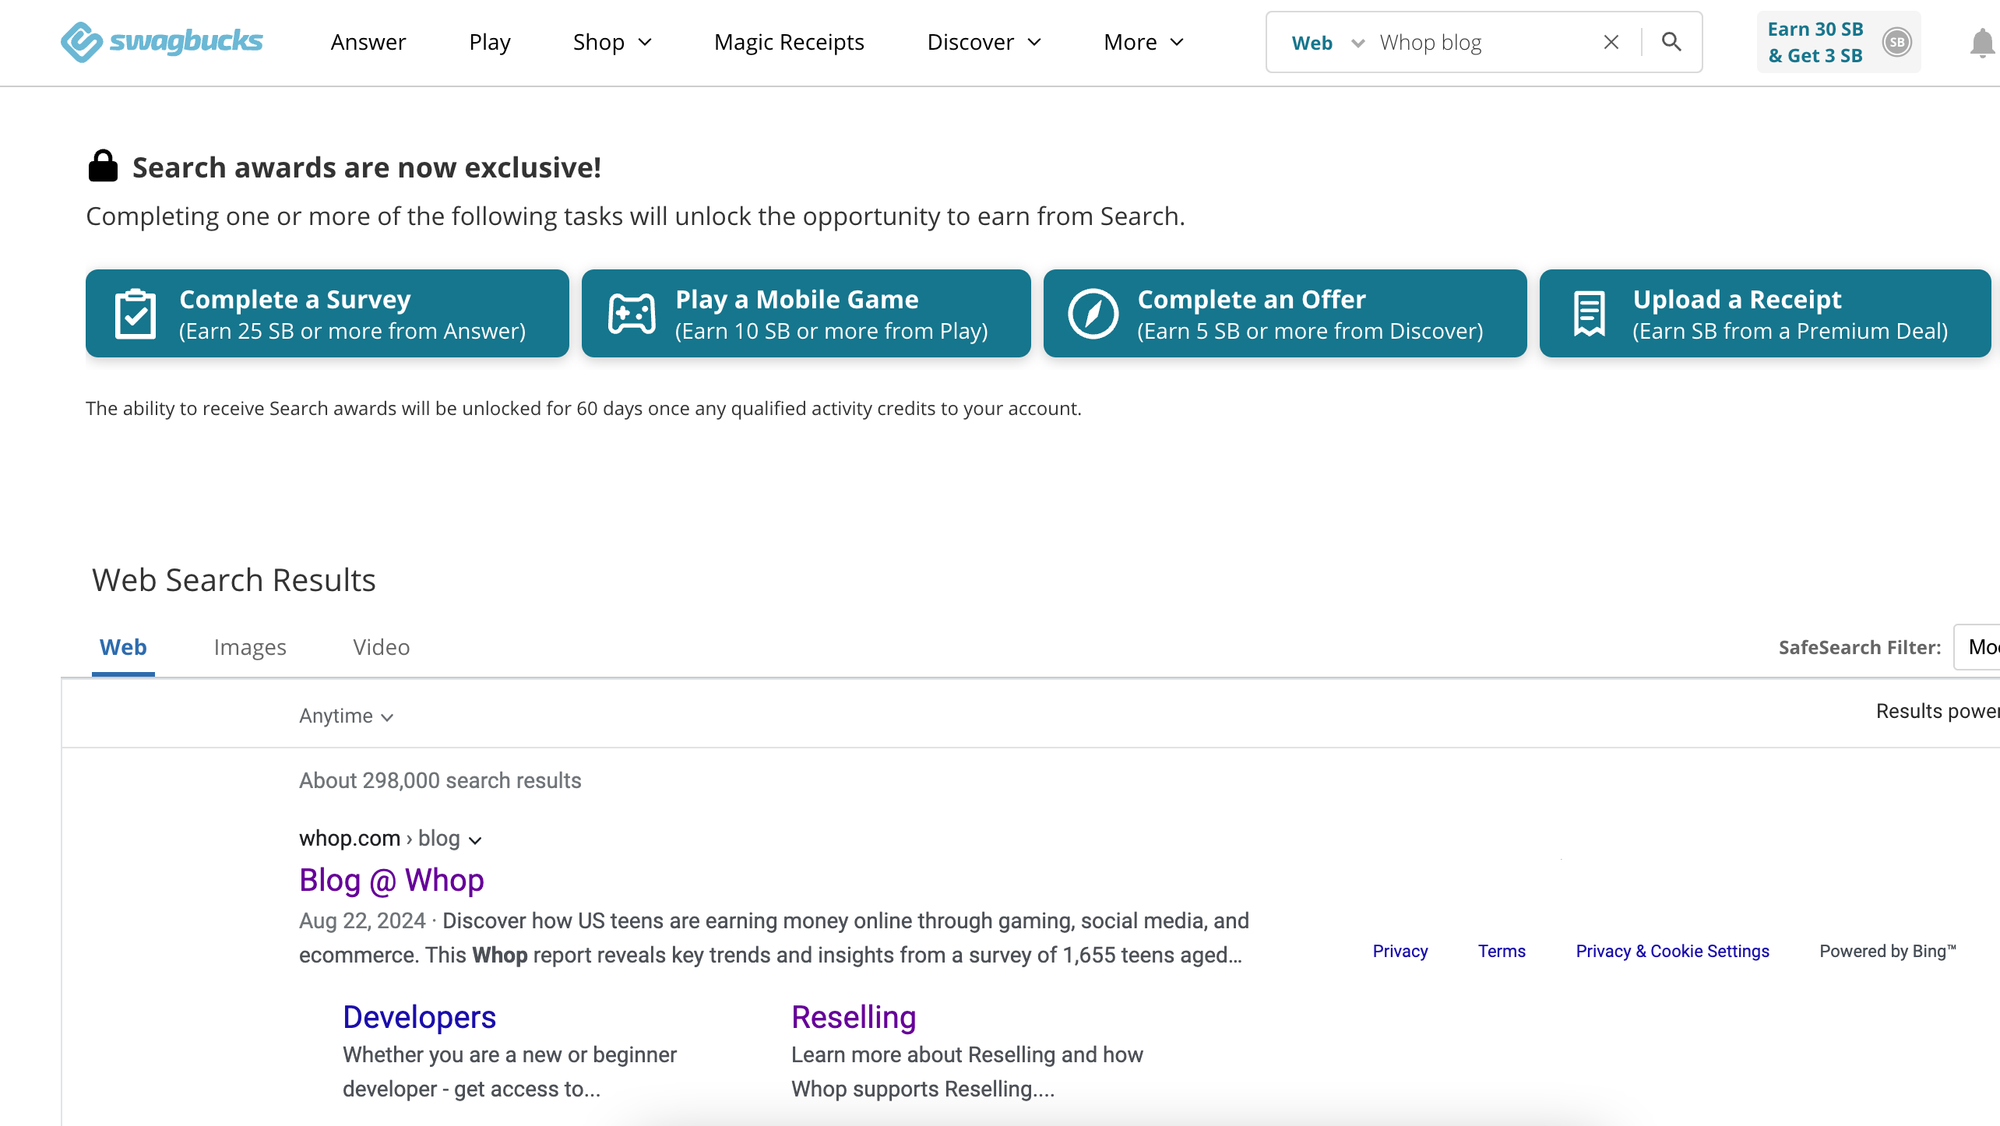Click the compass icon on Complete an Offer
The height and width of the screenshot is (1126, 2000).
click(1093, 313)
